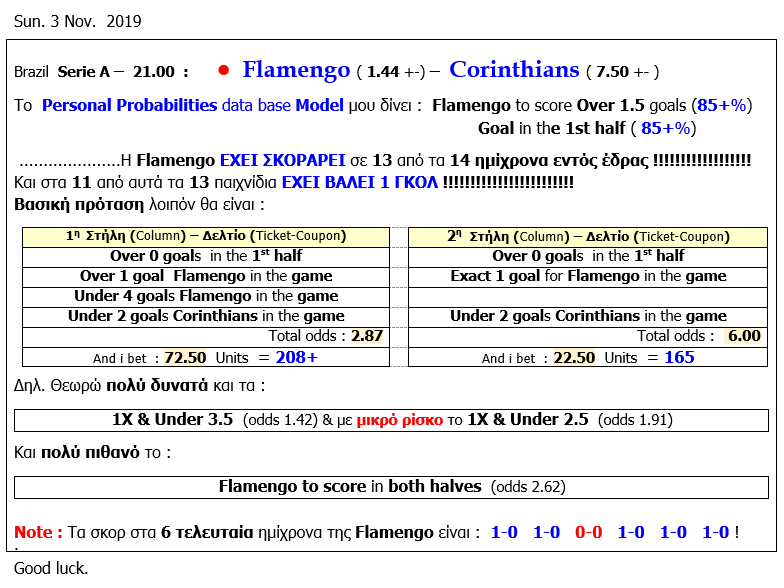The height and width of the screenshot is (588, 784).
Task: Select the 'Flamengo' team heading
Action: [x=296, y=70]
